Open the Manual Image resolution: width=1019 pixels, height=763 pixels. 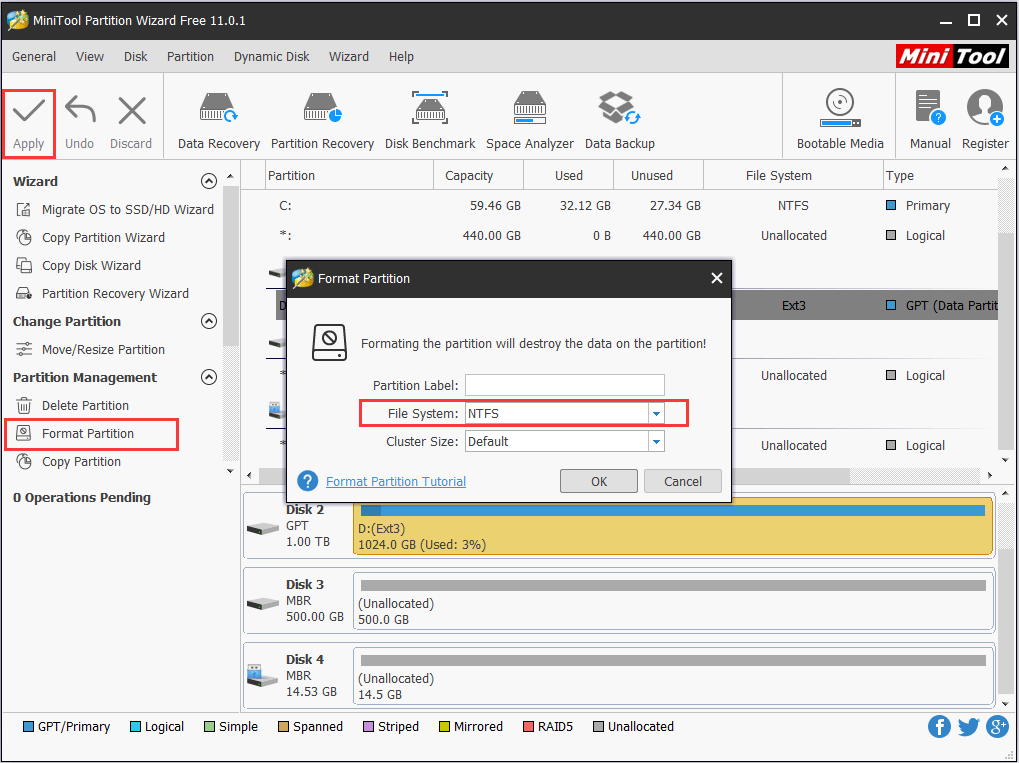tap(929, 121)
